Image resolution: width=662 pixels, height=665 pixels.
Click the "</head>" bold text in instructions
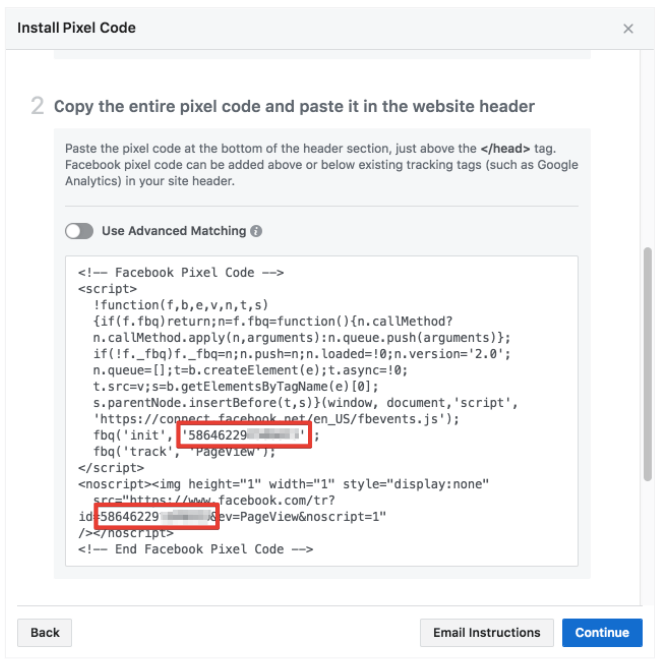coord(505,148)
